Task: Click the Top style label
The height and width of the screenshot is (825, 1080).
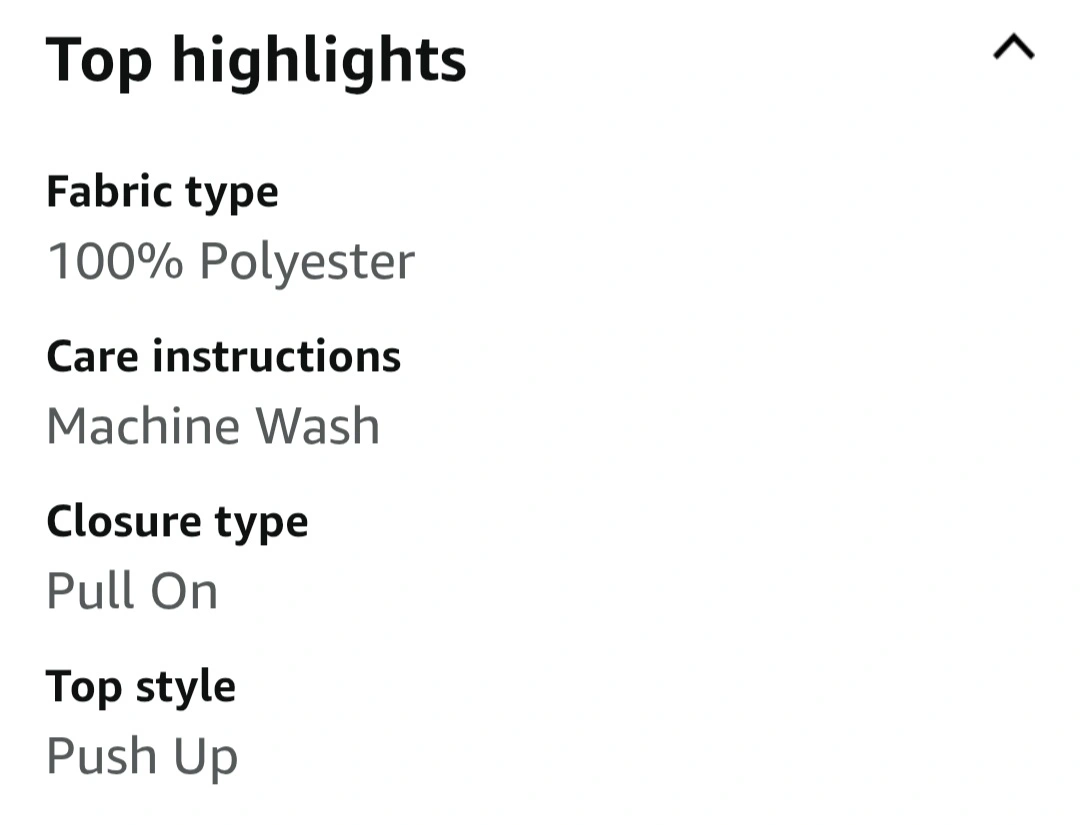Action: click(141, 686)
